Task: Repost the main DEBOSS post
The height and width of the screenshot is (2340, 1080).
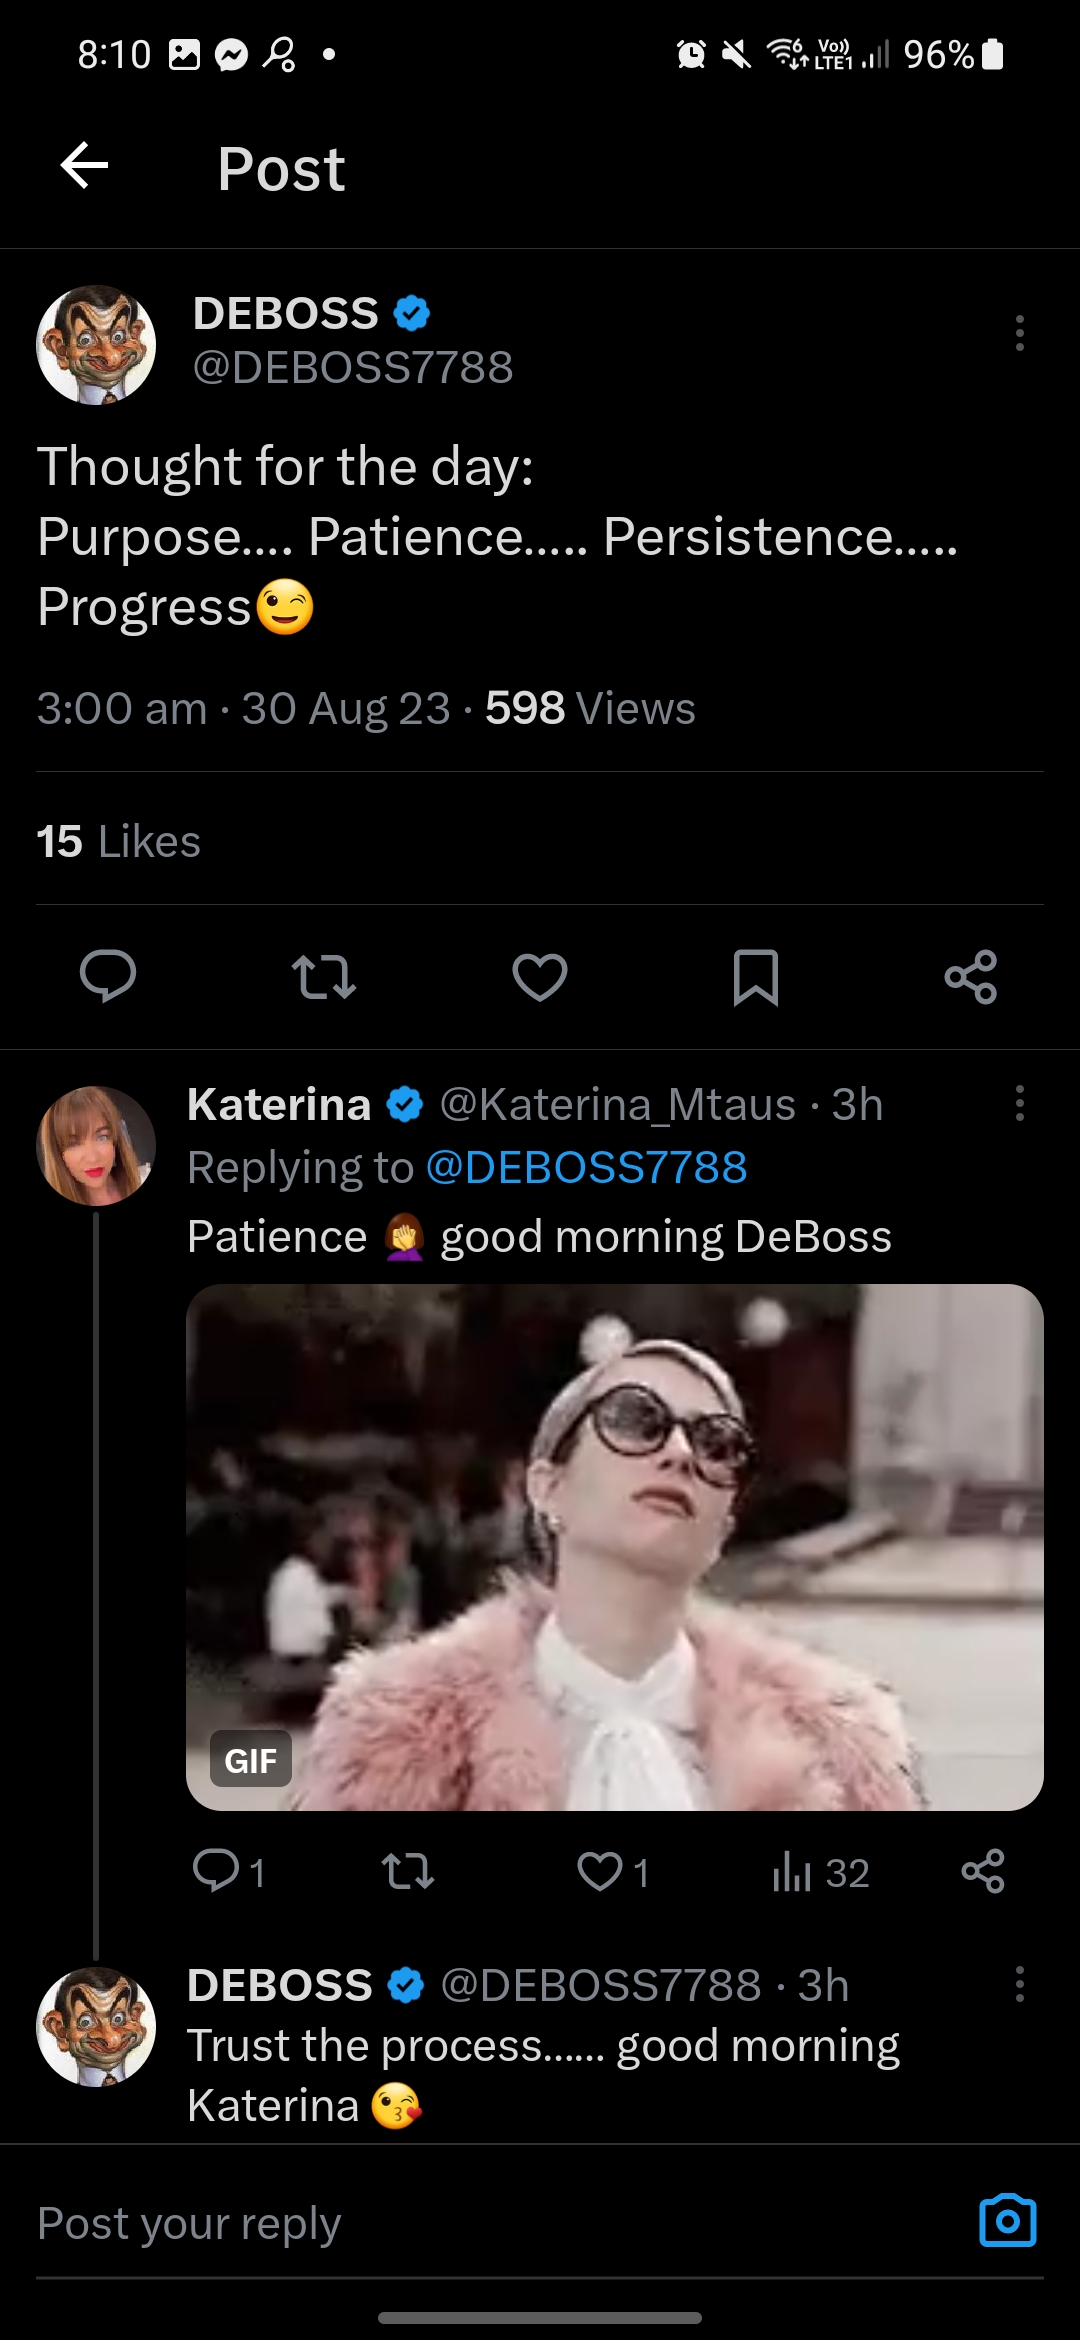Action: point(323,977)
